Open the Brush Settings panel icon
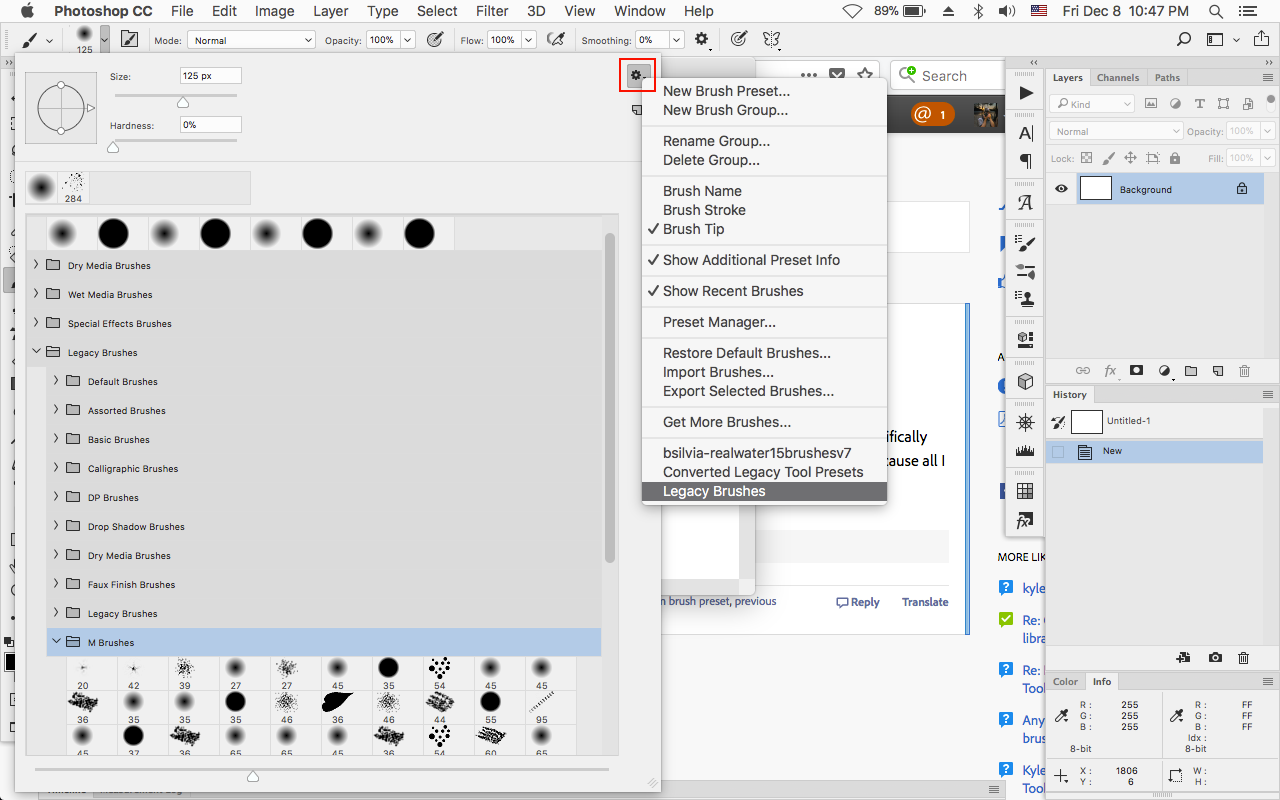 pyautogui.click(x=1026, y=244)
